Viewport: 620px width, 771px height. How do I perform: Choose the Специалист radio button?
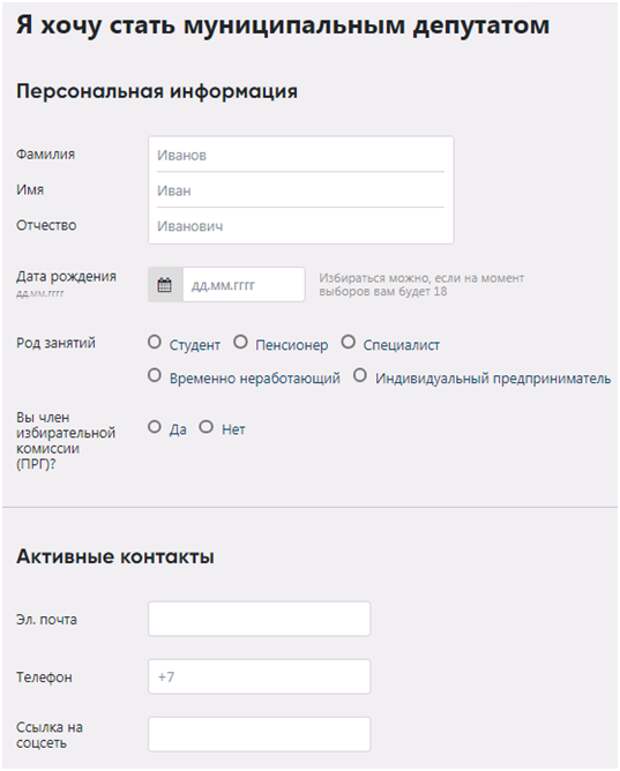point(348,342)
